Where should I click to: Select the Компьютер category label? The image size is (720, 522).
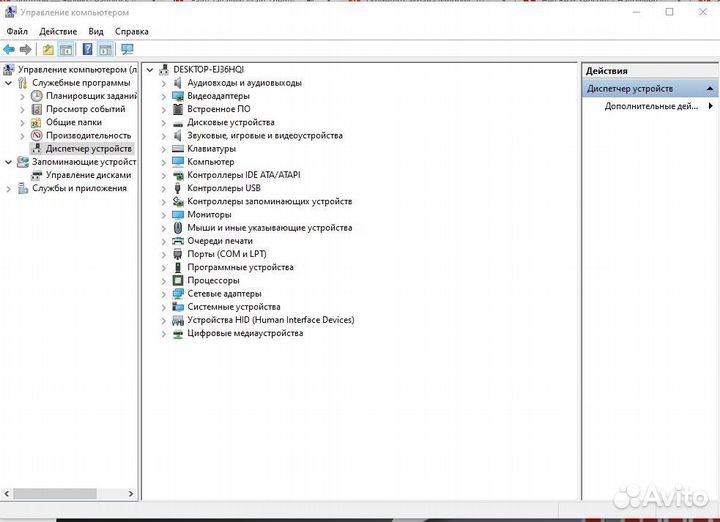211,162
